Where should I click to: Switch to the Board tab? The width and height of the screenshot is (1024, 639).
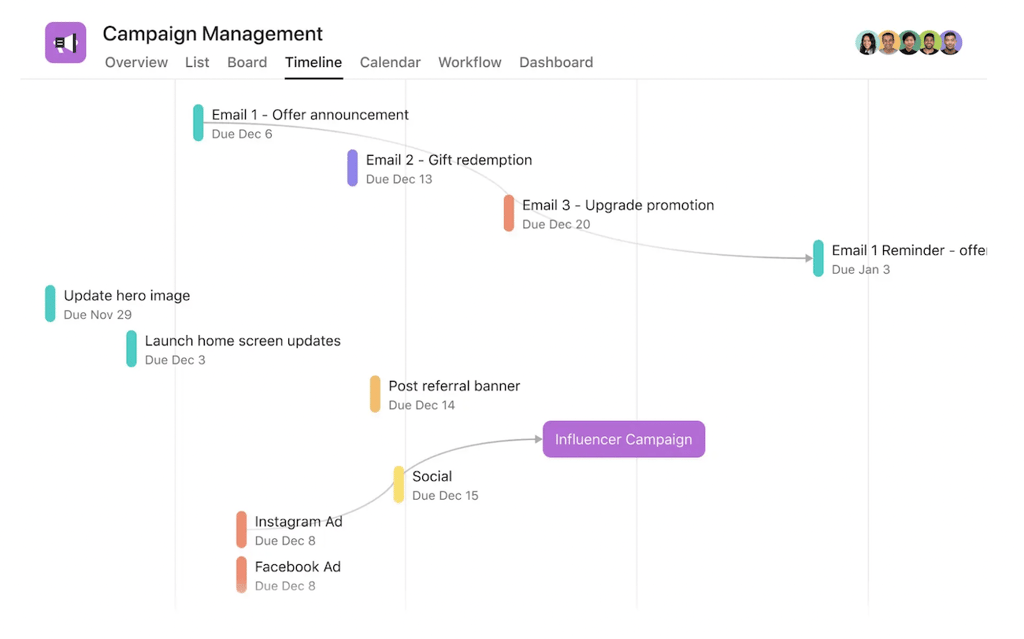coord(247,62)
